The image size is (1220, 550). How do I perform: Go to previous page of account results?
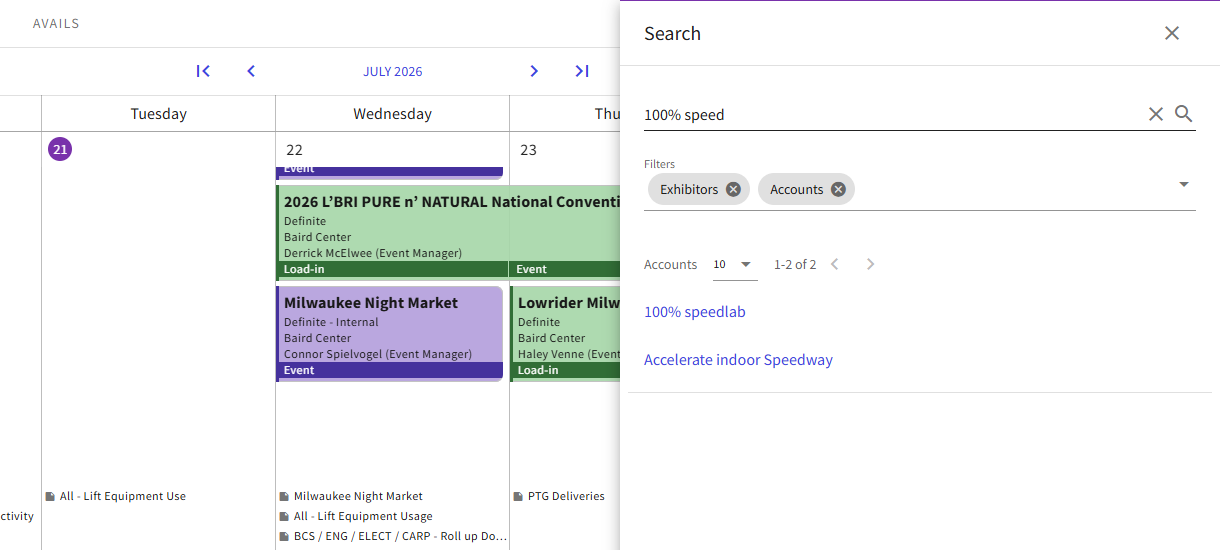tap(835, 264)
